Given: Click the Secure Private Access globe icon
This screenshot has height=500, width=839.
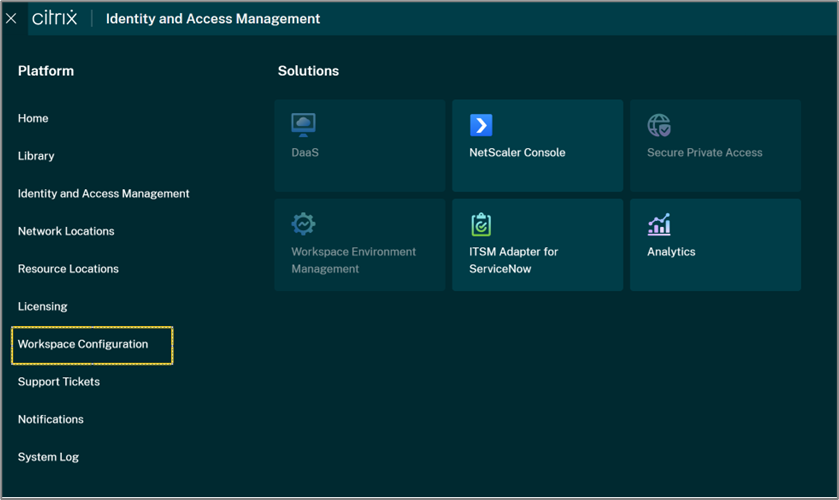Looking at the screenshot, I should (659, 124).
